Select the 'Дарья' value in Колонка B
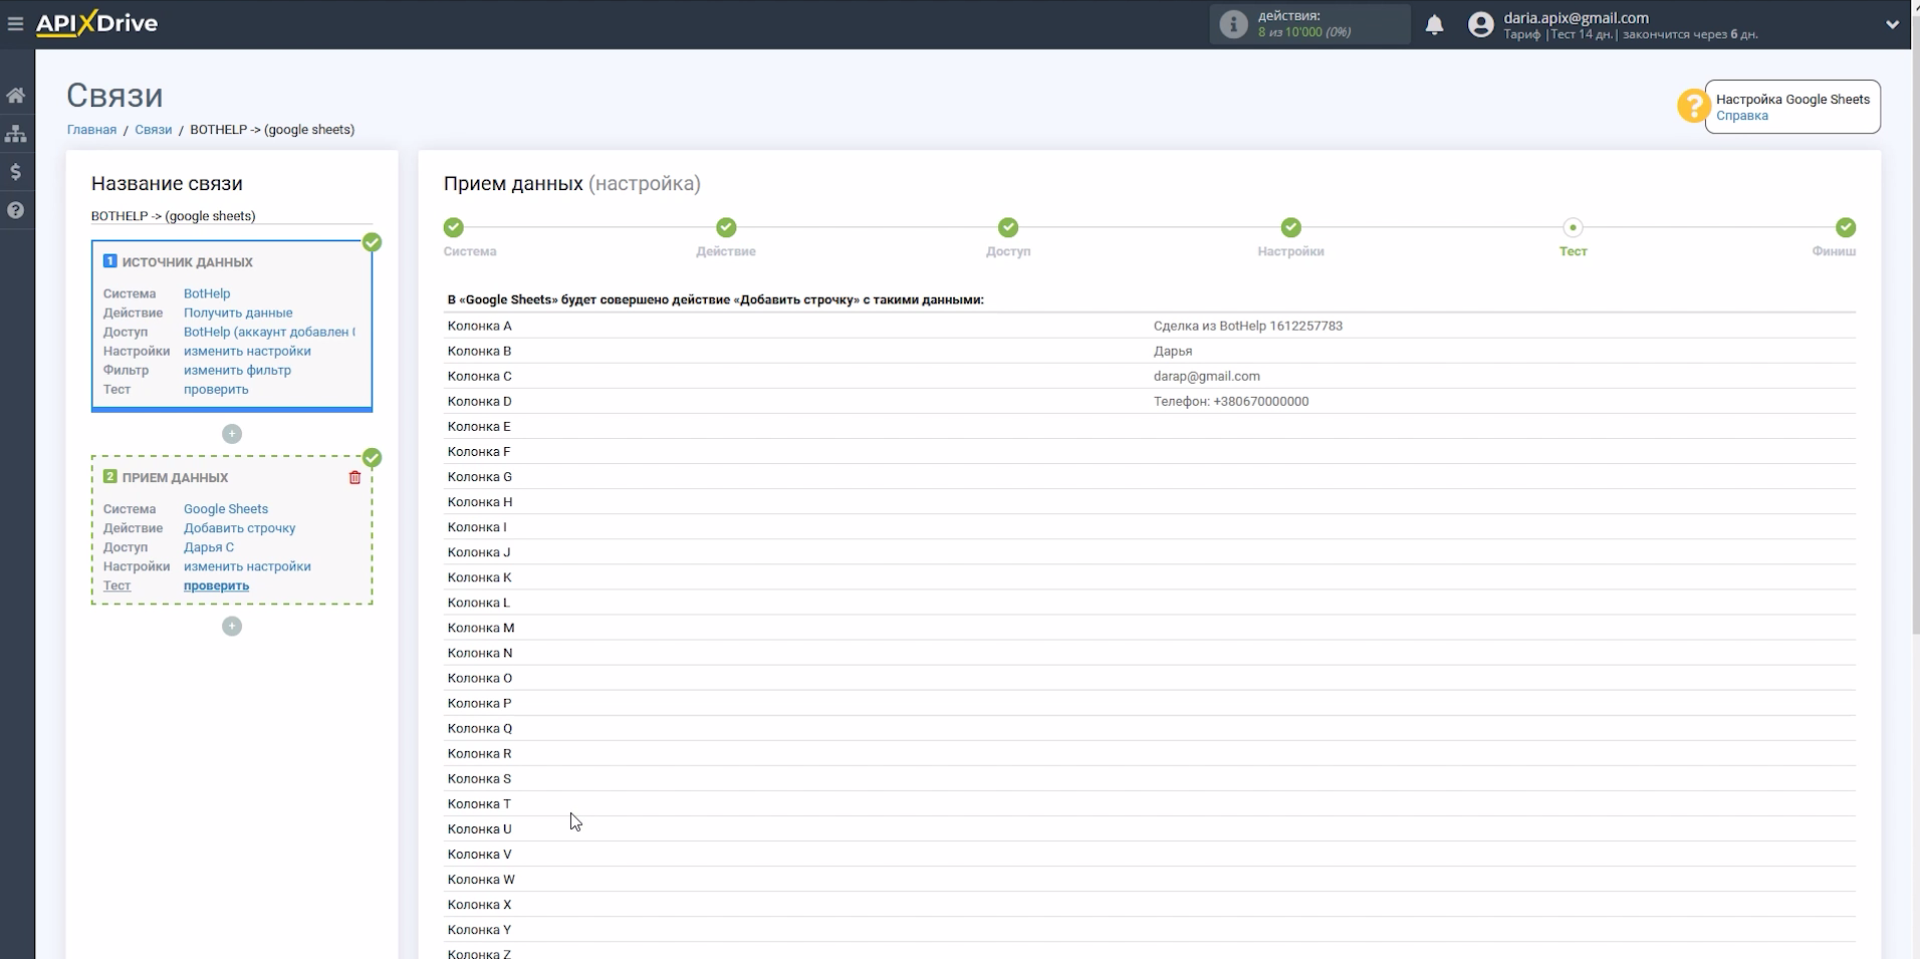1920x959 pixels. pyautogui.click(x=1172, y=351)
